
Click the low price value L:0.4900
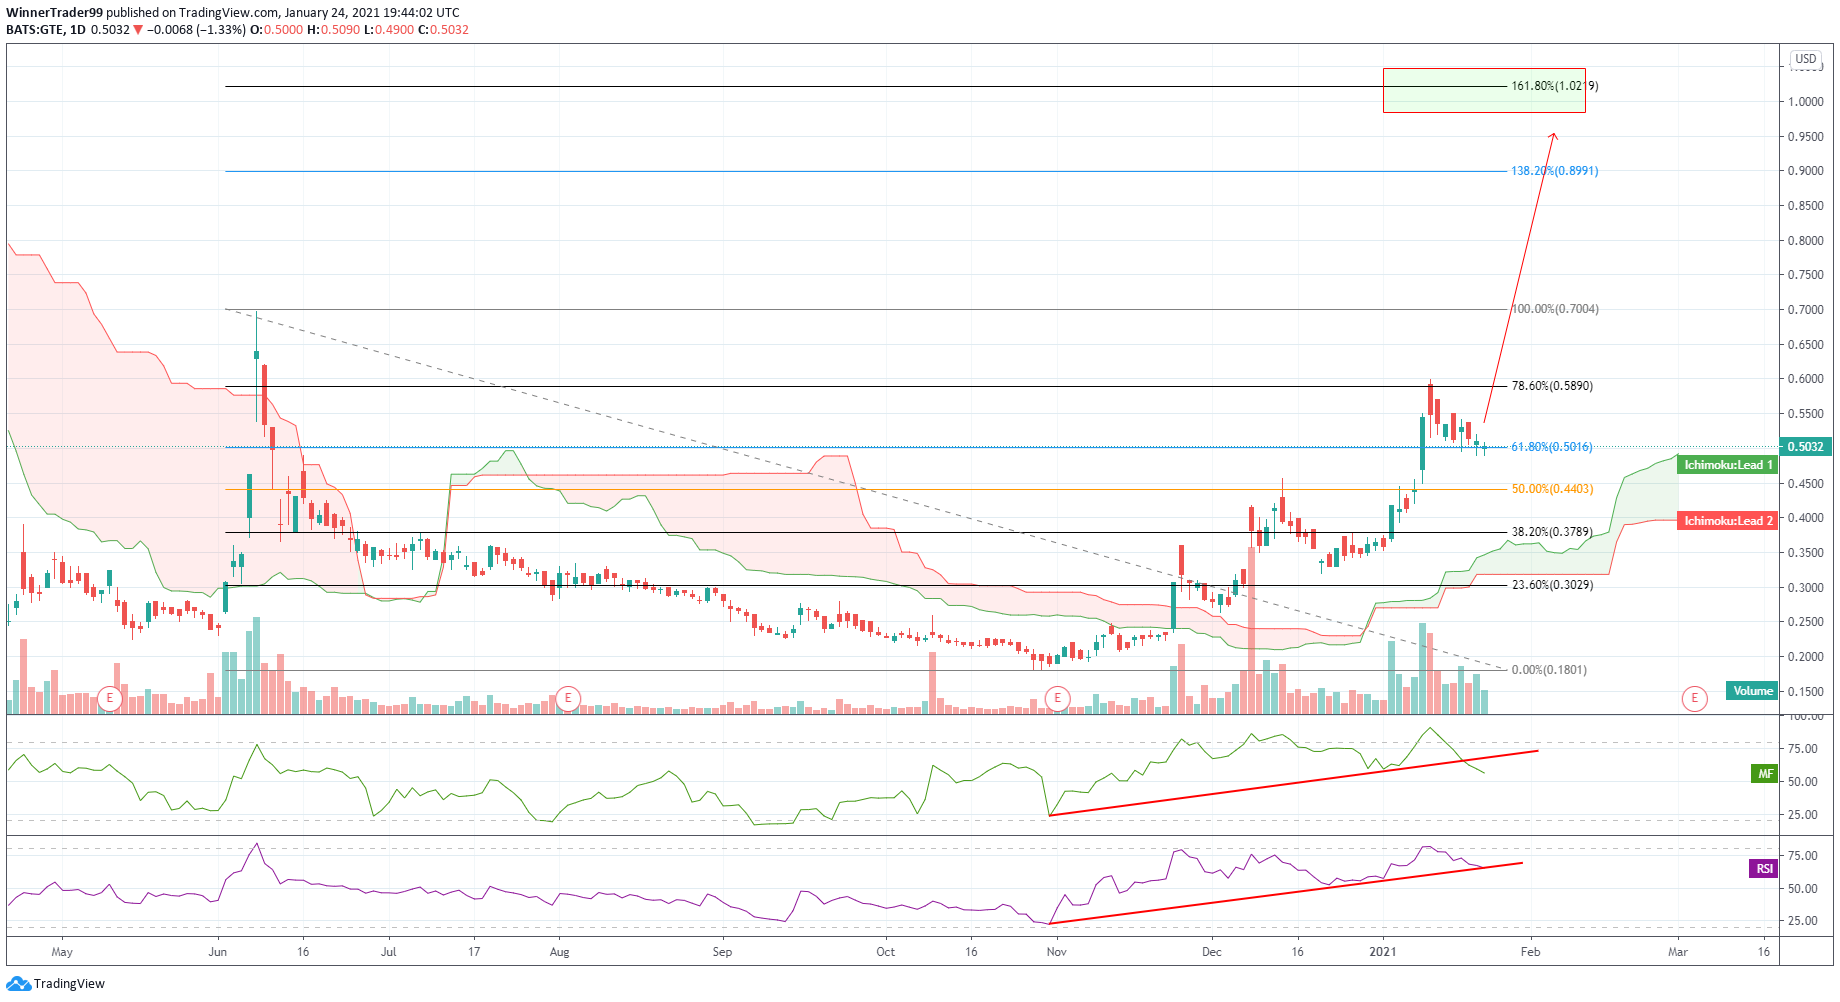[388, 30]
